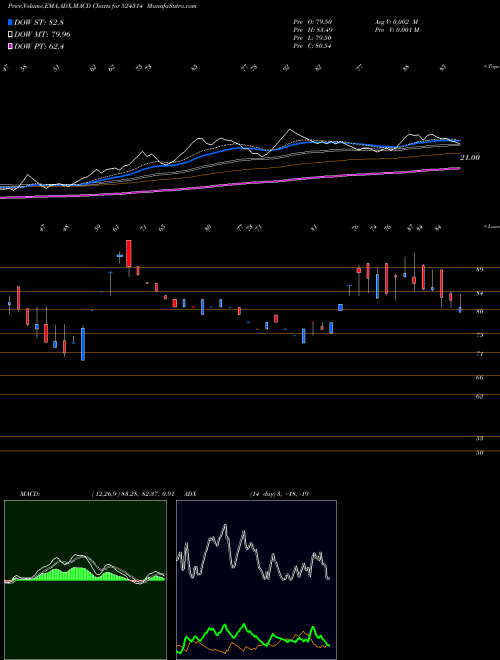This screenshot has height=660, width=500.
Task: Click the tall blue candlestick at the lowest price
Action: click(83, 344)
